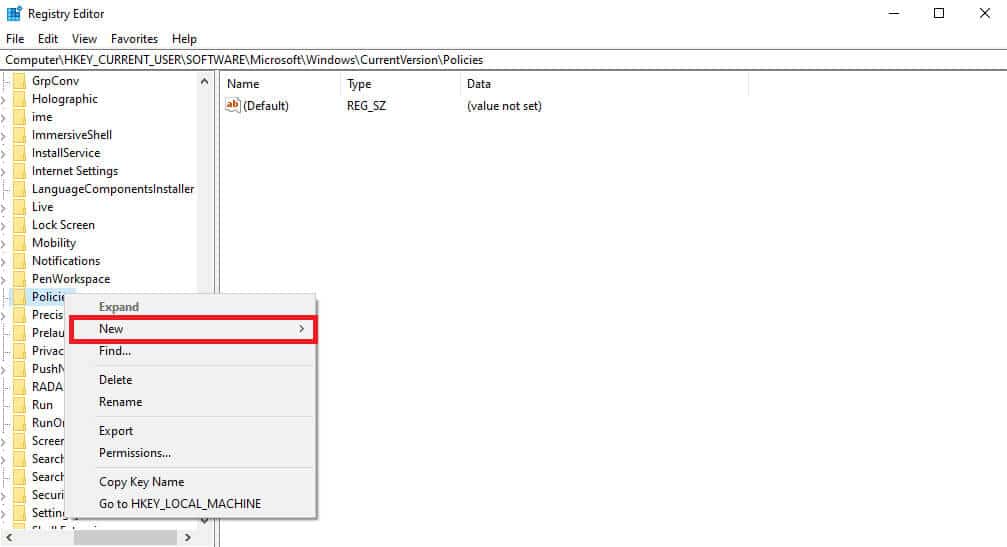The height and width of the screenshot is (547, 1007).
Task: Click the InstallService folder icon
Action: pyautogui.click(x=19, y=153)
